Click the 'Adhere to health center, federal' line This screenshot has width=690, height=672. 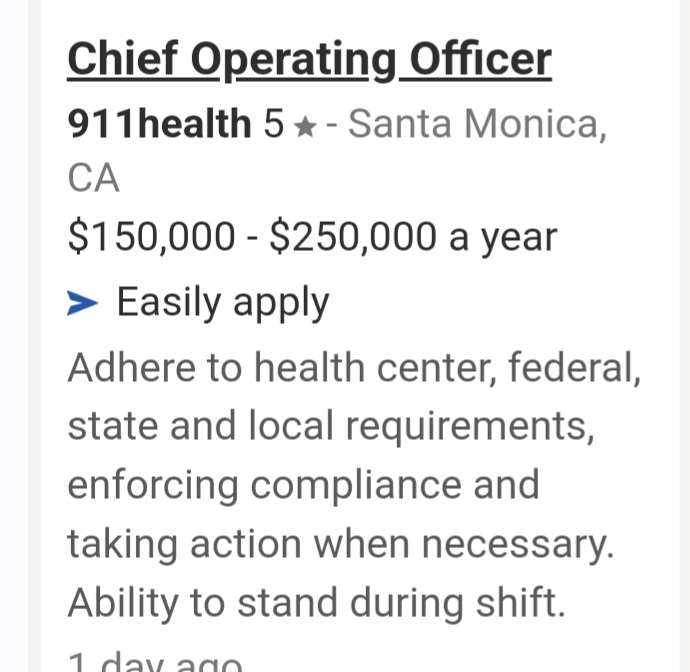354,368
